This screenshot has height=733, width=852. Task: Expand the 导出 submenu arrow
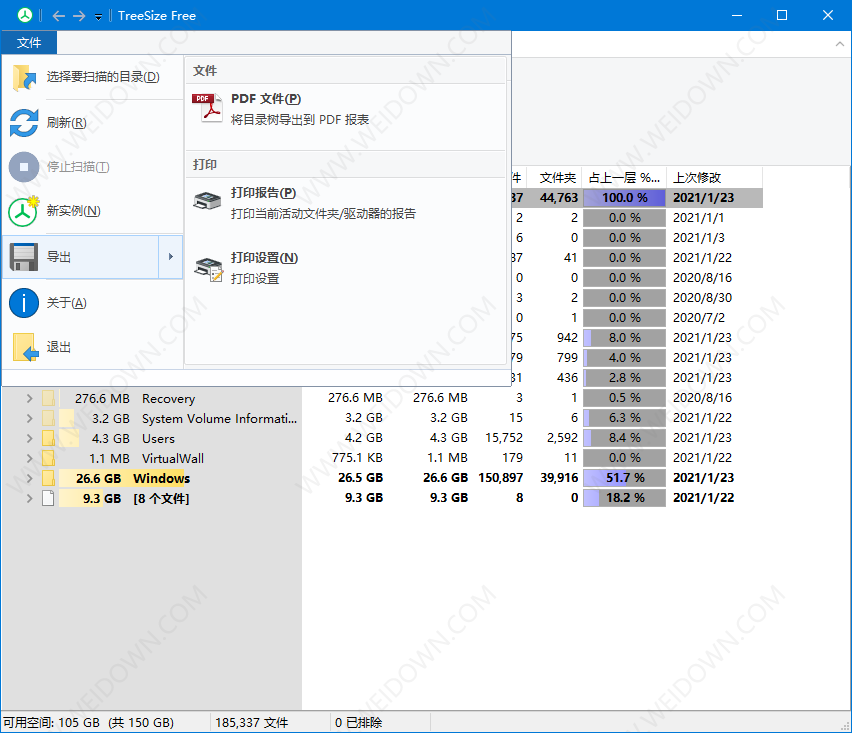[171, 256]
